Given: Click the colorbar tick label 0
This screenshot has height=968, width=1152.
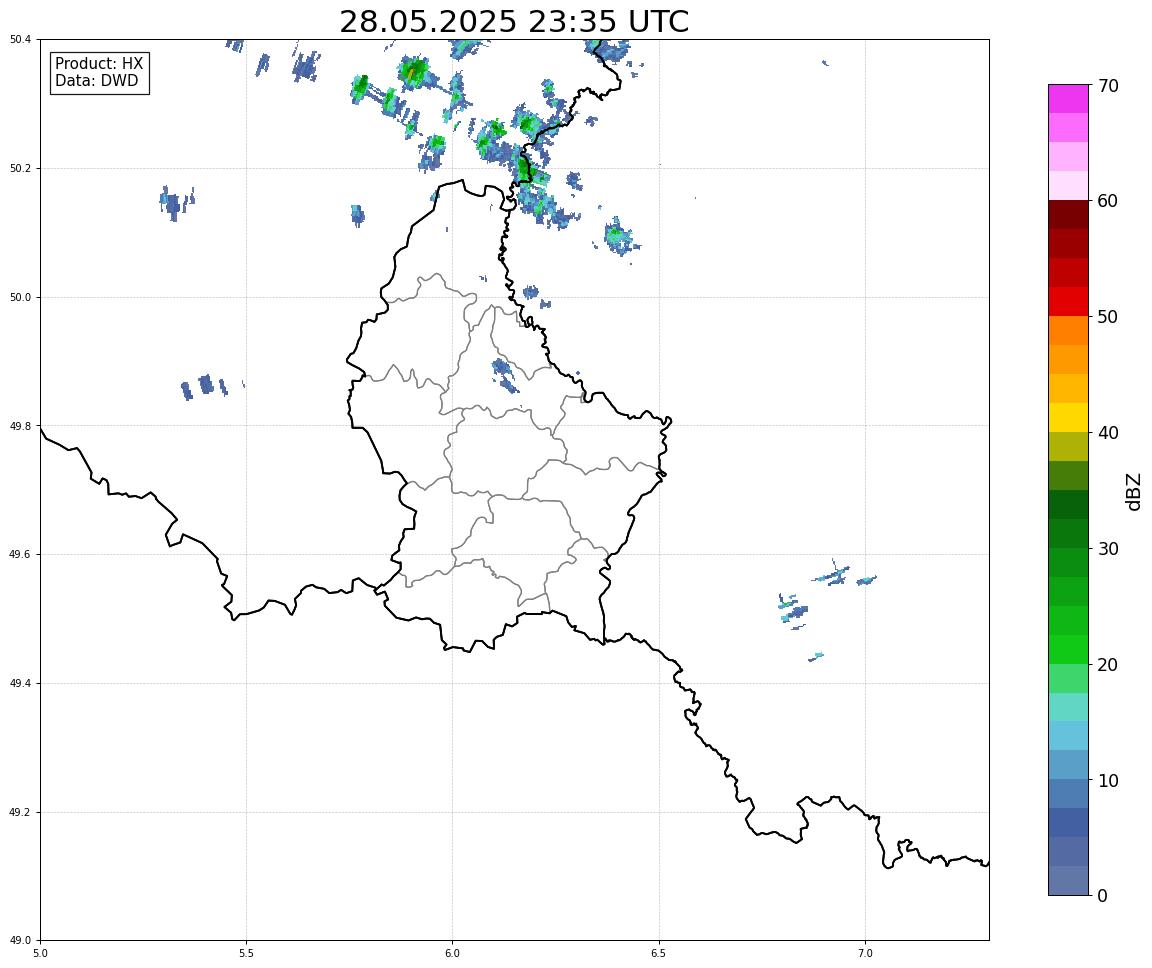Looking at the screenshot, I should (1102, 896).
